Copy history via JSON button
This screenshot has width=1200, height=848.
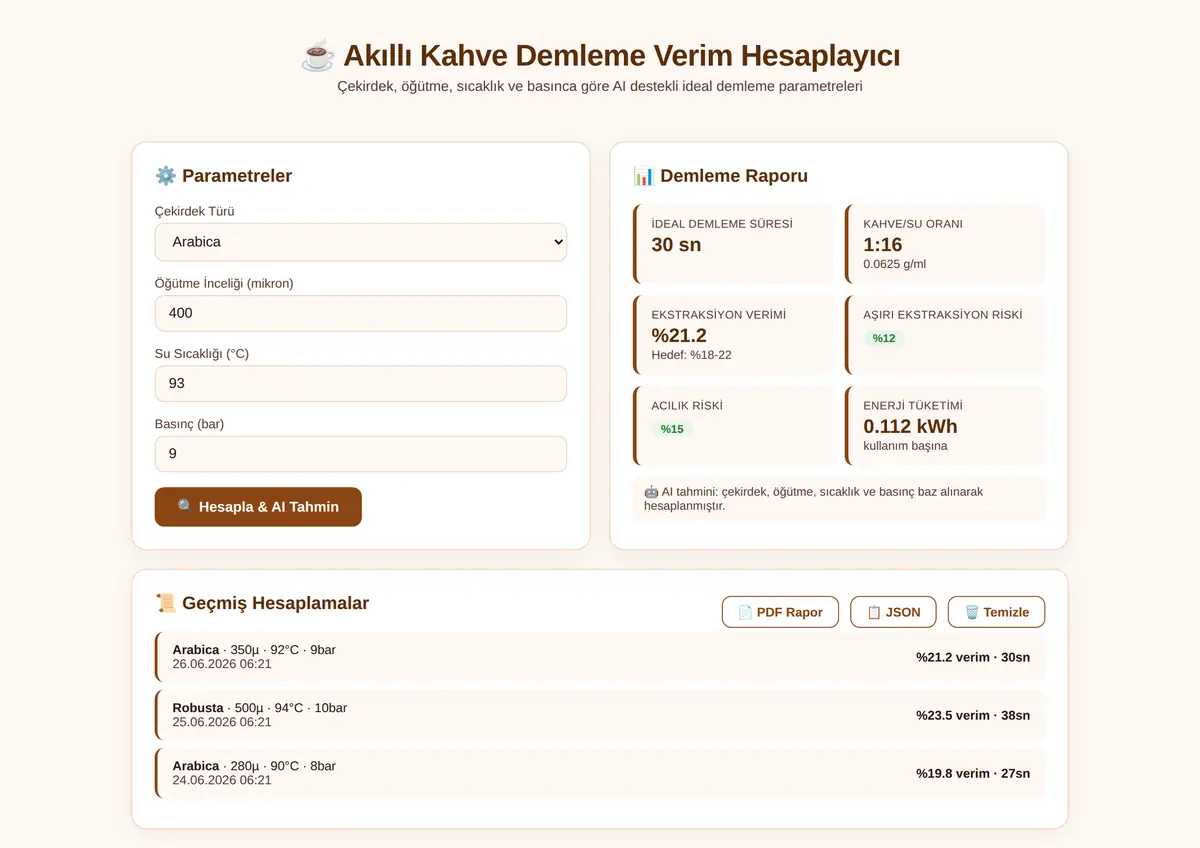[893, 612]
